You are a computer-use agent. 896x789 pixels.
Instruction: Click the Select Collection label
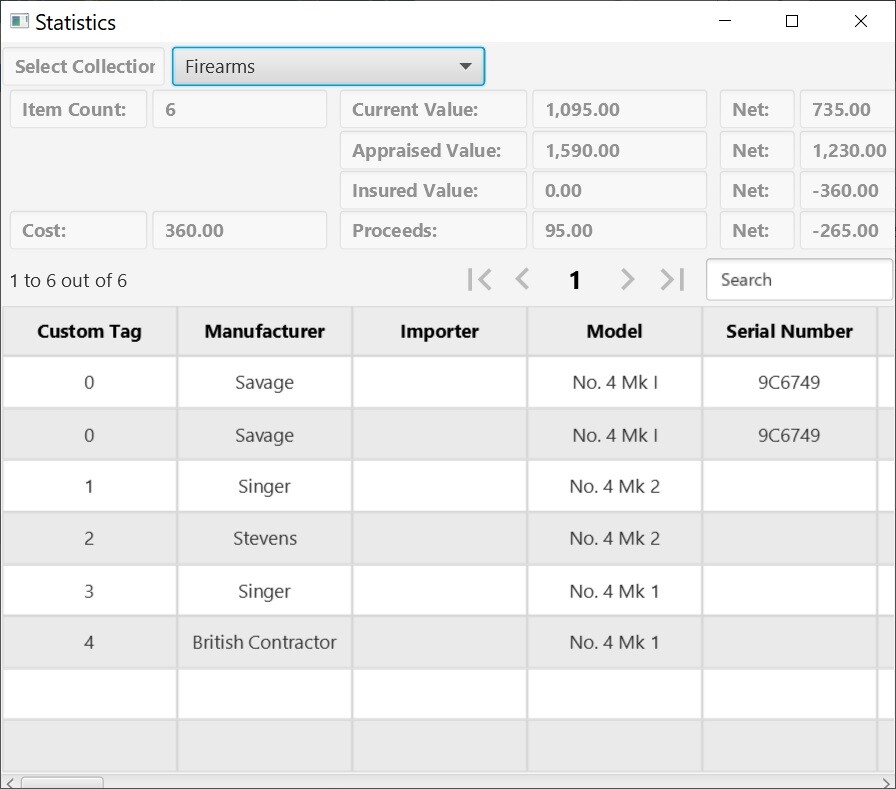84,66
